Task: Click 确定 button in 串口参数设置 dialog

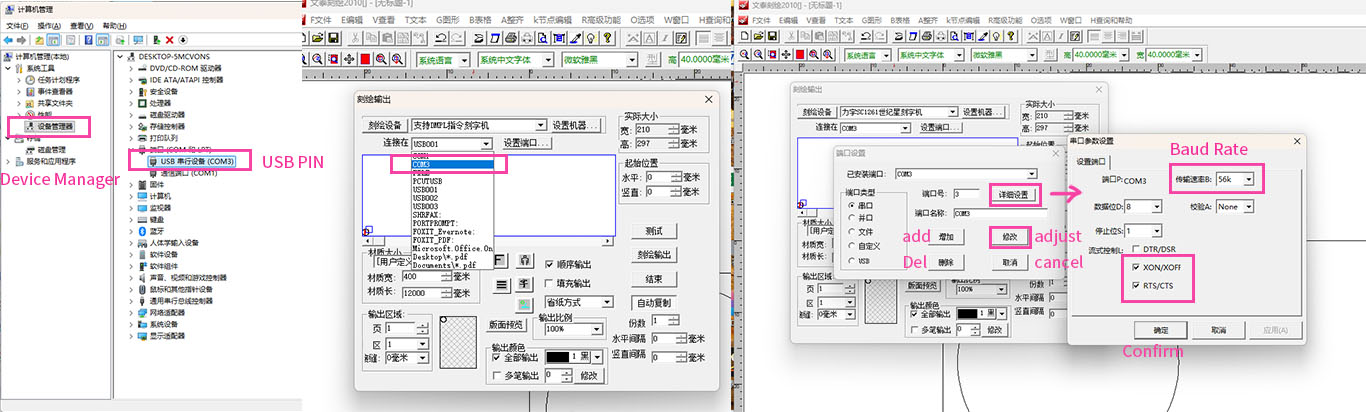Action: pos(1159,330)
